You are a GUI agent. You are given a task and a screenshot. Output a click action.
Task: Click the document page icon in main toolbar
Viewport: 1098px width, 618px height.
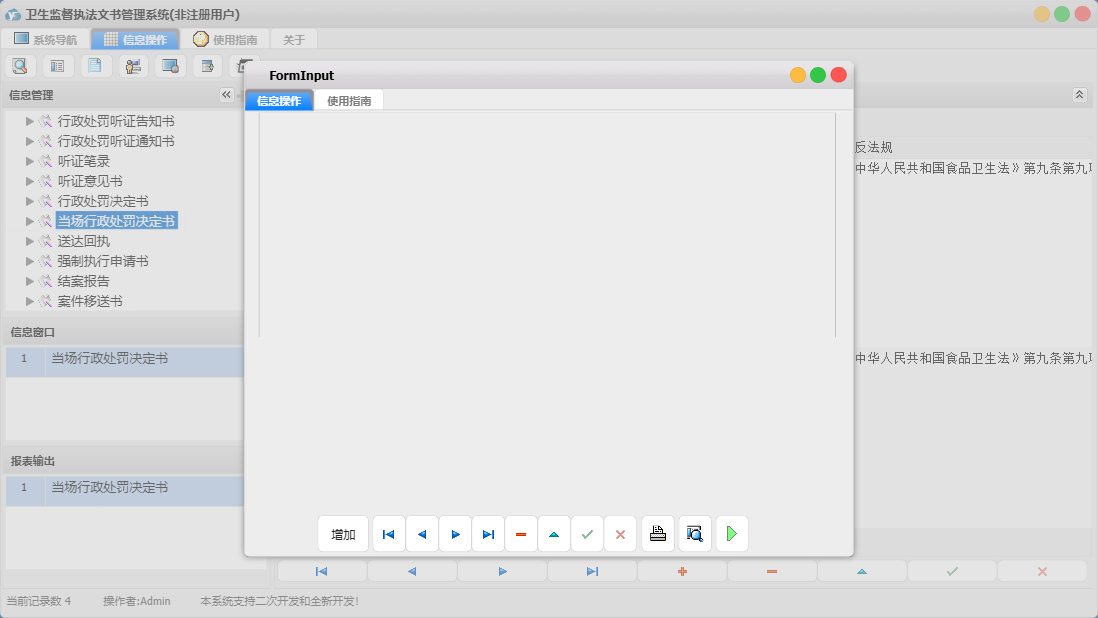pos(95,66)
